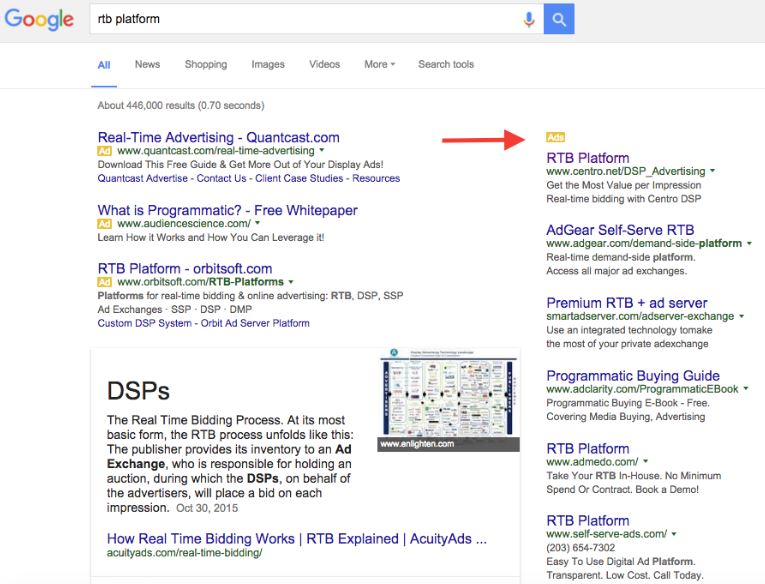The height and width of the screenshot is (584, 765).
Task: Open 'What is Programmatic? - Free Whitepaper' link
Action: click(227, 210)
